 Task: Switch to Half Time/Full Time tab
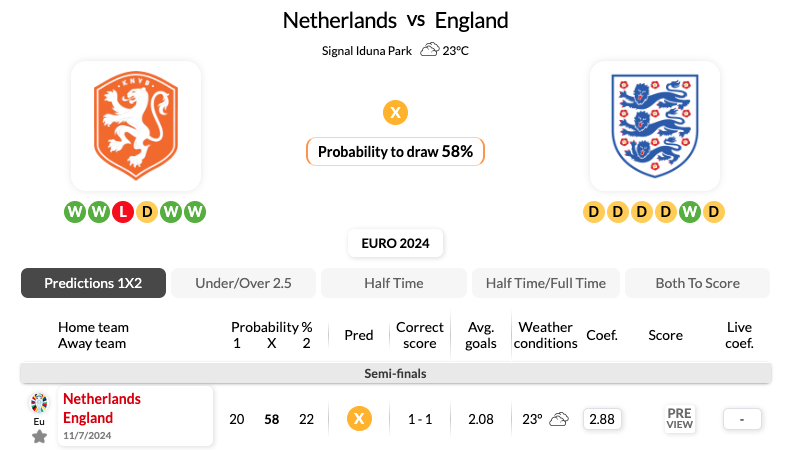[x=546, y=283]
